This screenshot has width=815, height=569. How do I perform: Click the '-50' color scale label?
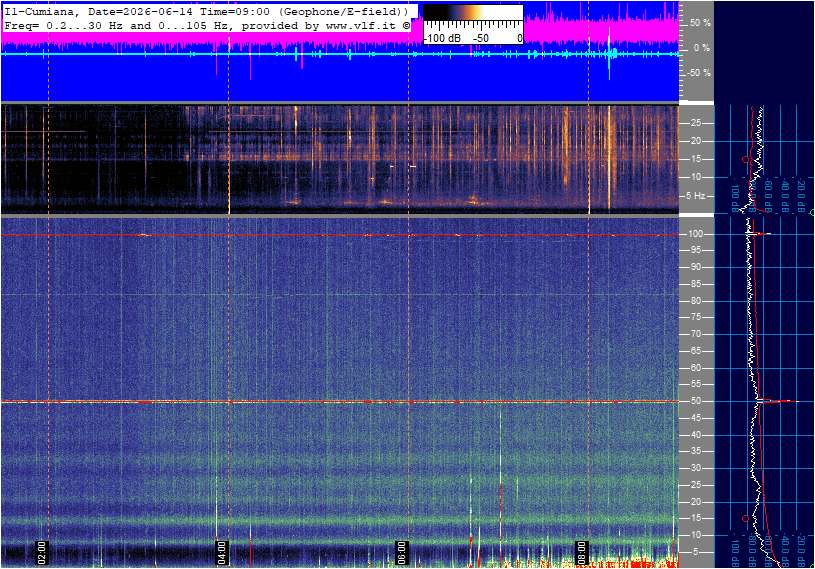coord(481,38)
